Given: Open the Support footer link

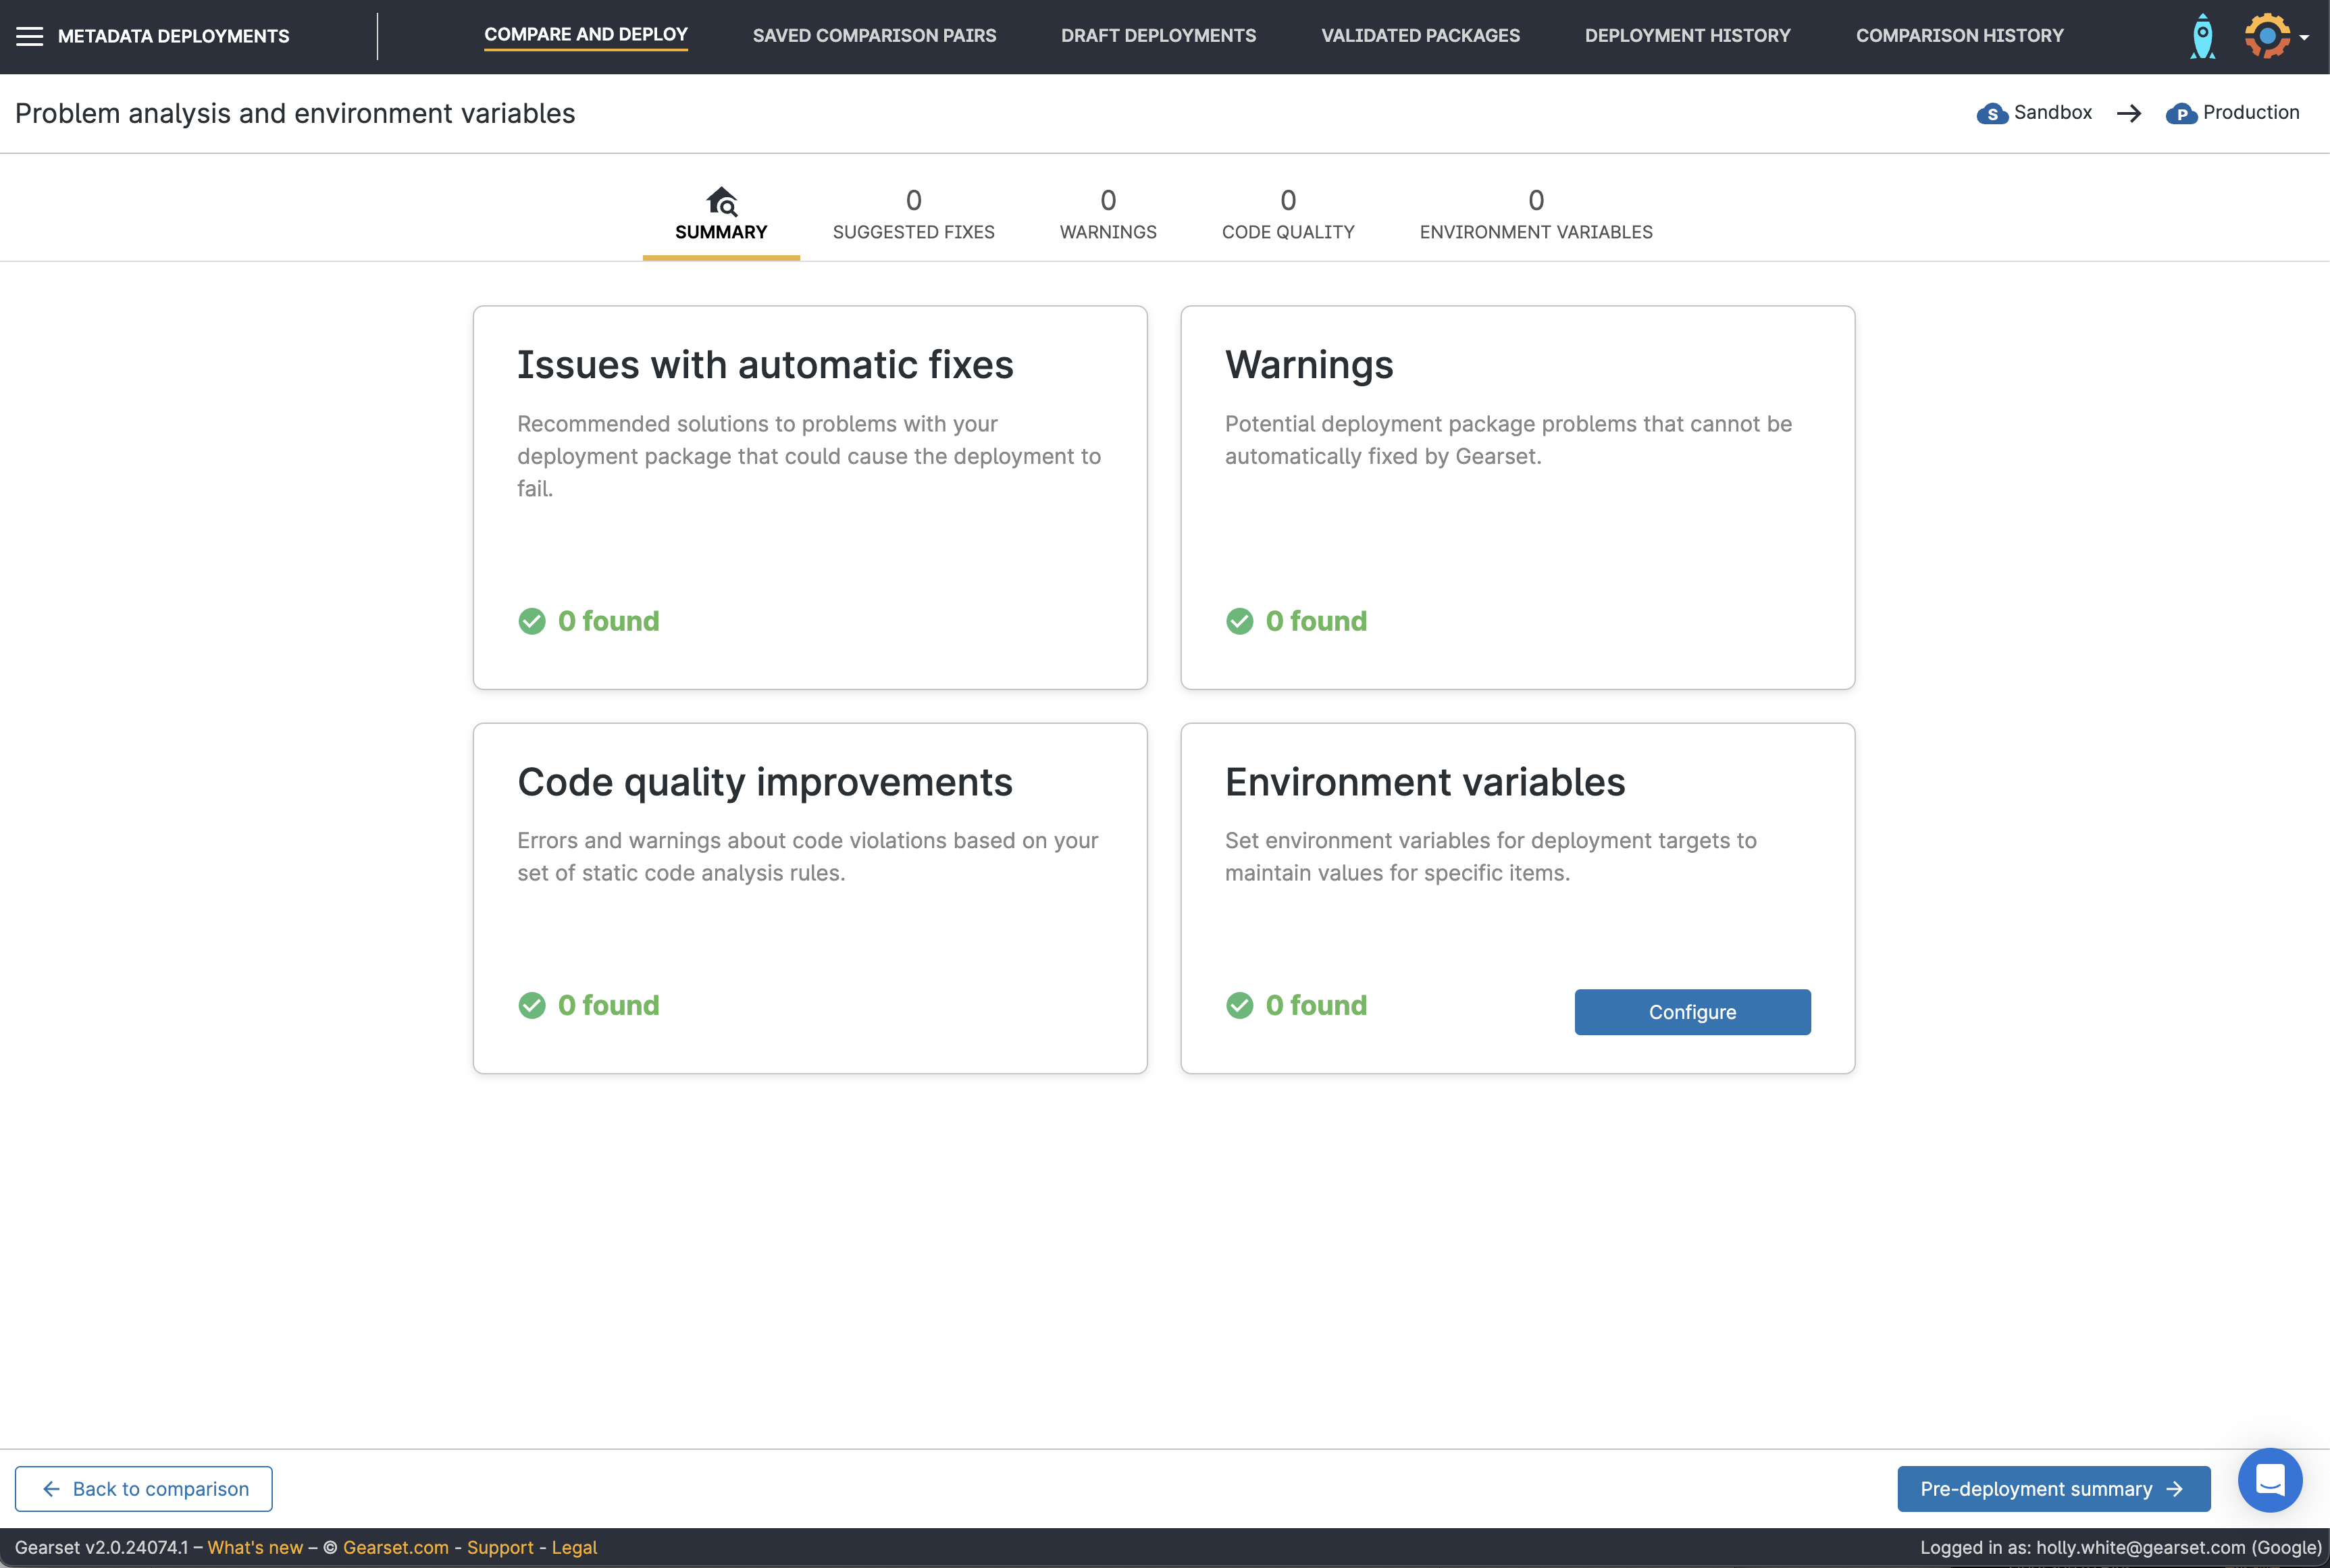Looking at the screenshot, I should [500, 1547].
